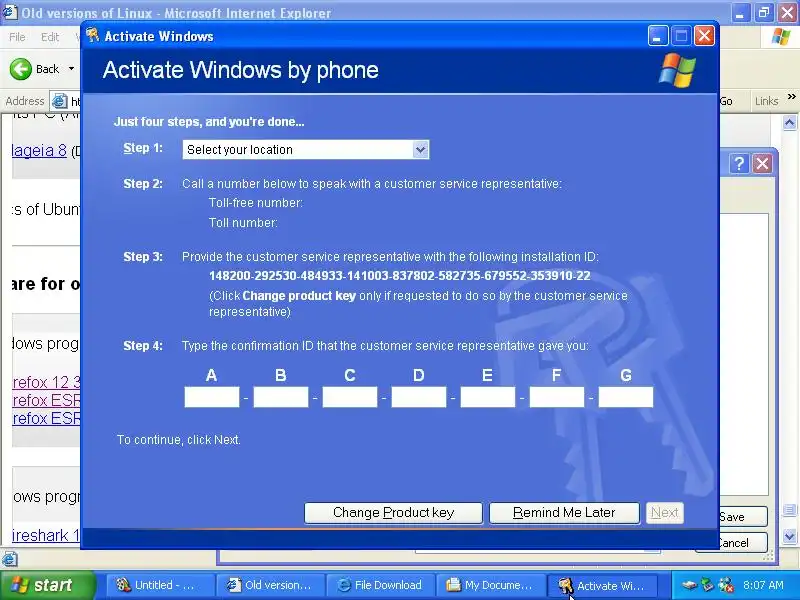Click the Activate Windows taskbar item
Viewport: 800px width, 600px height.
(x=603, y=585)
